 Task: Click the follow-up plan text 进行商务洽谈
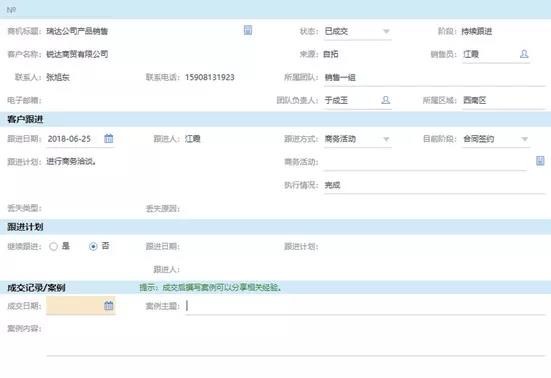pos(71,162)
